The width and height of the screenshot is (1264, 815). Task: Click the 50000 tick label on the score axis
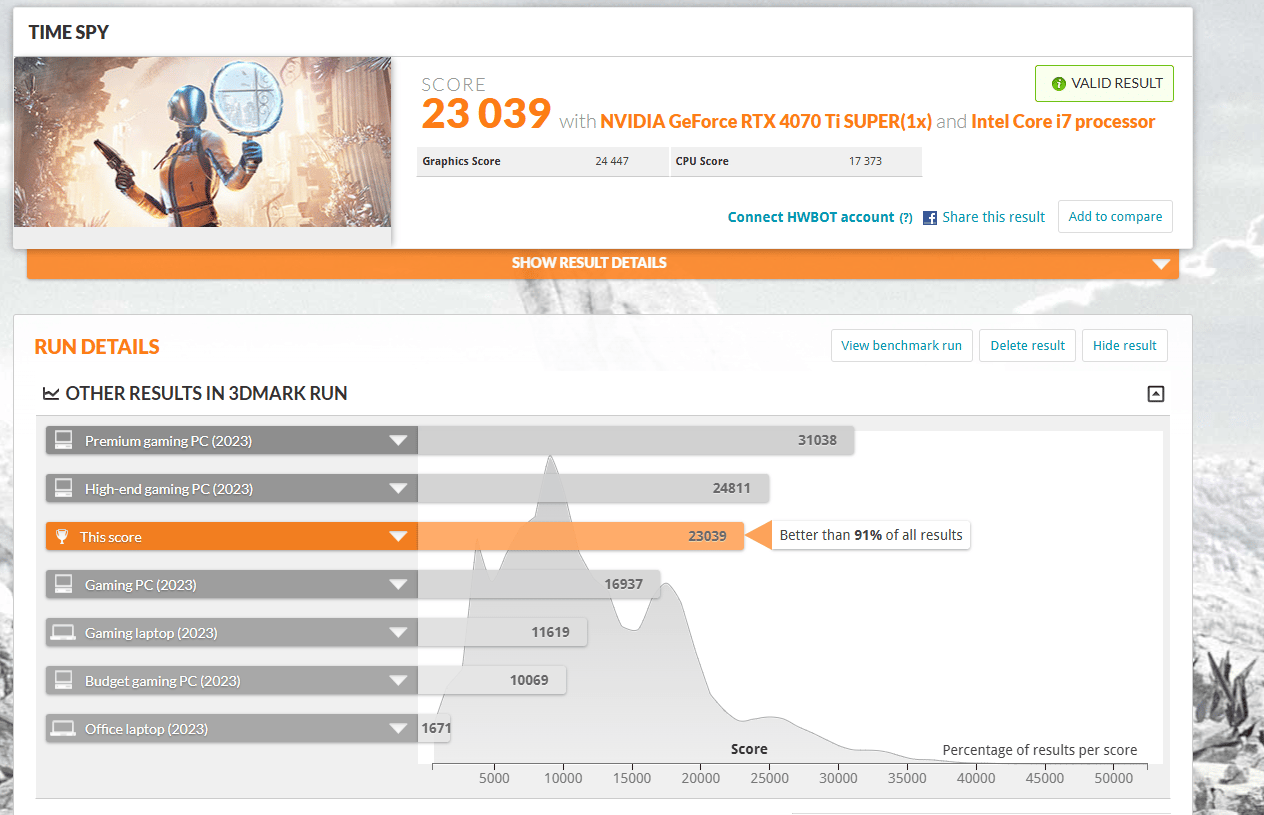pyautogui.click(x=1114, y=778)
